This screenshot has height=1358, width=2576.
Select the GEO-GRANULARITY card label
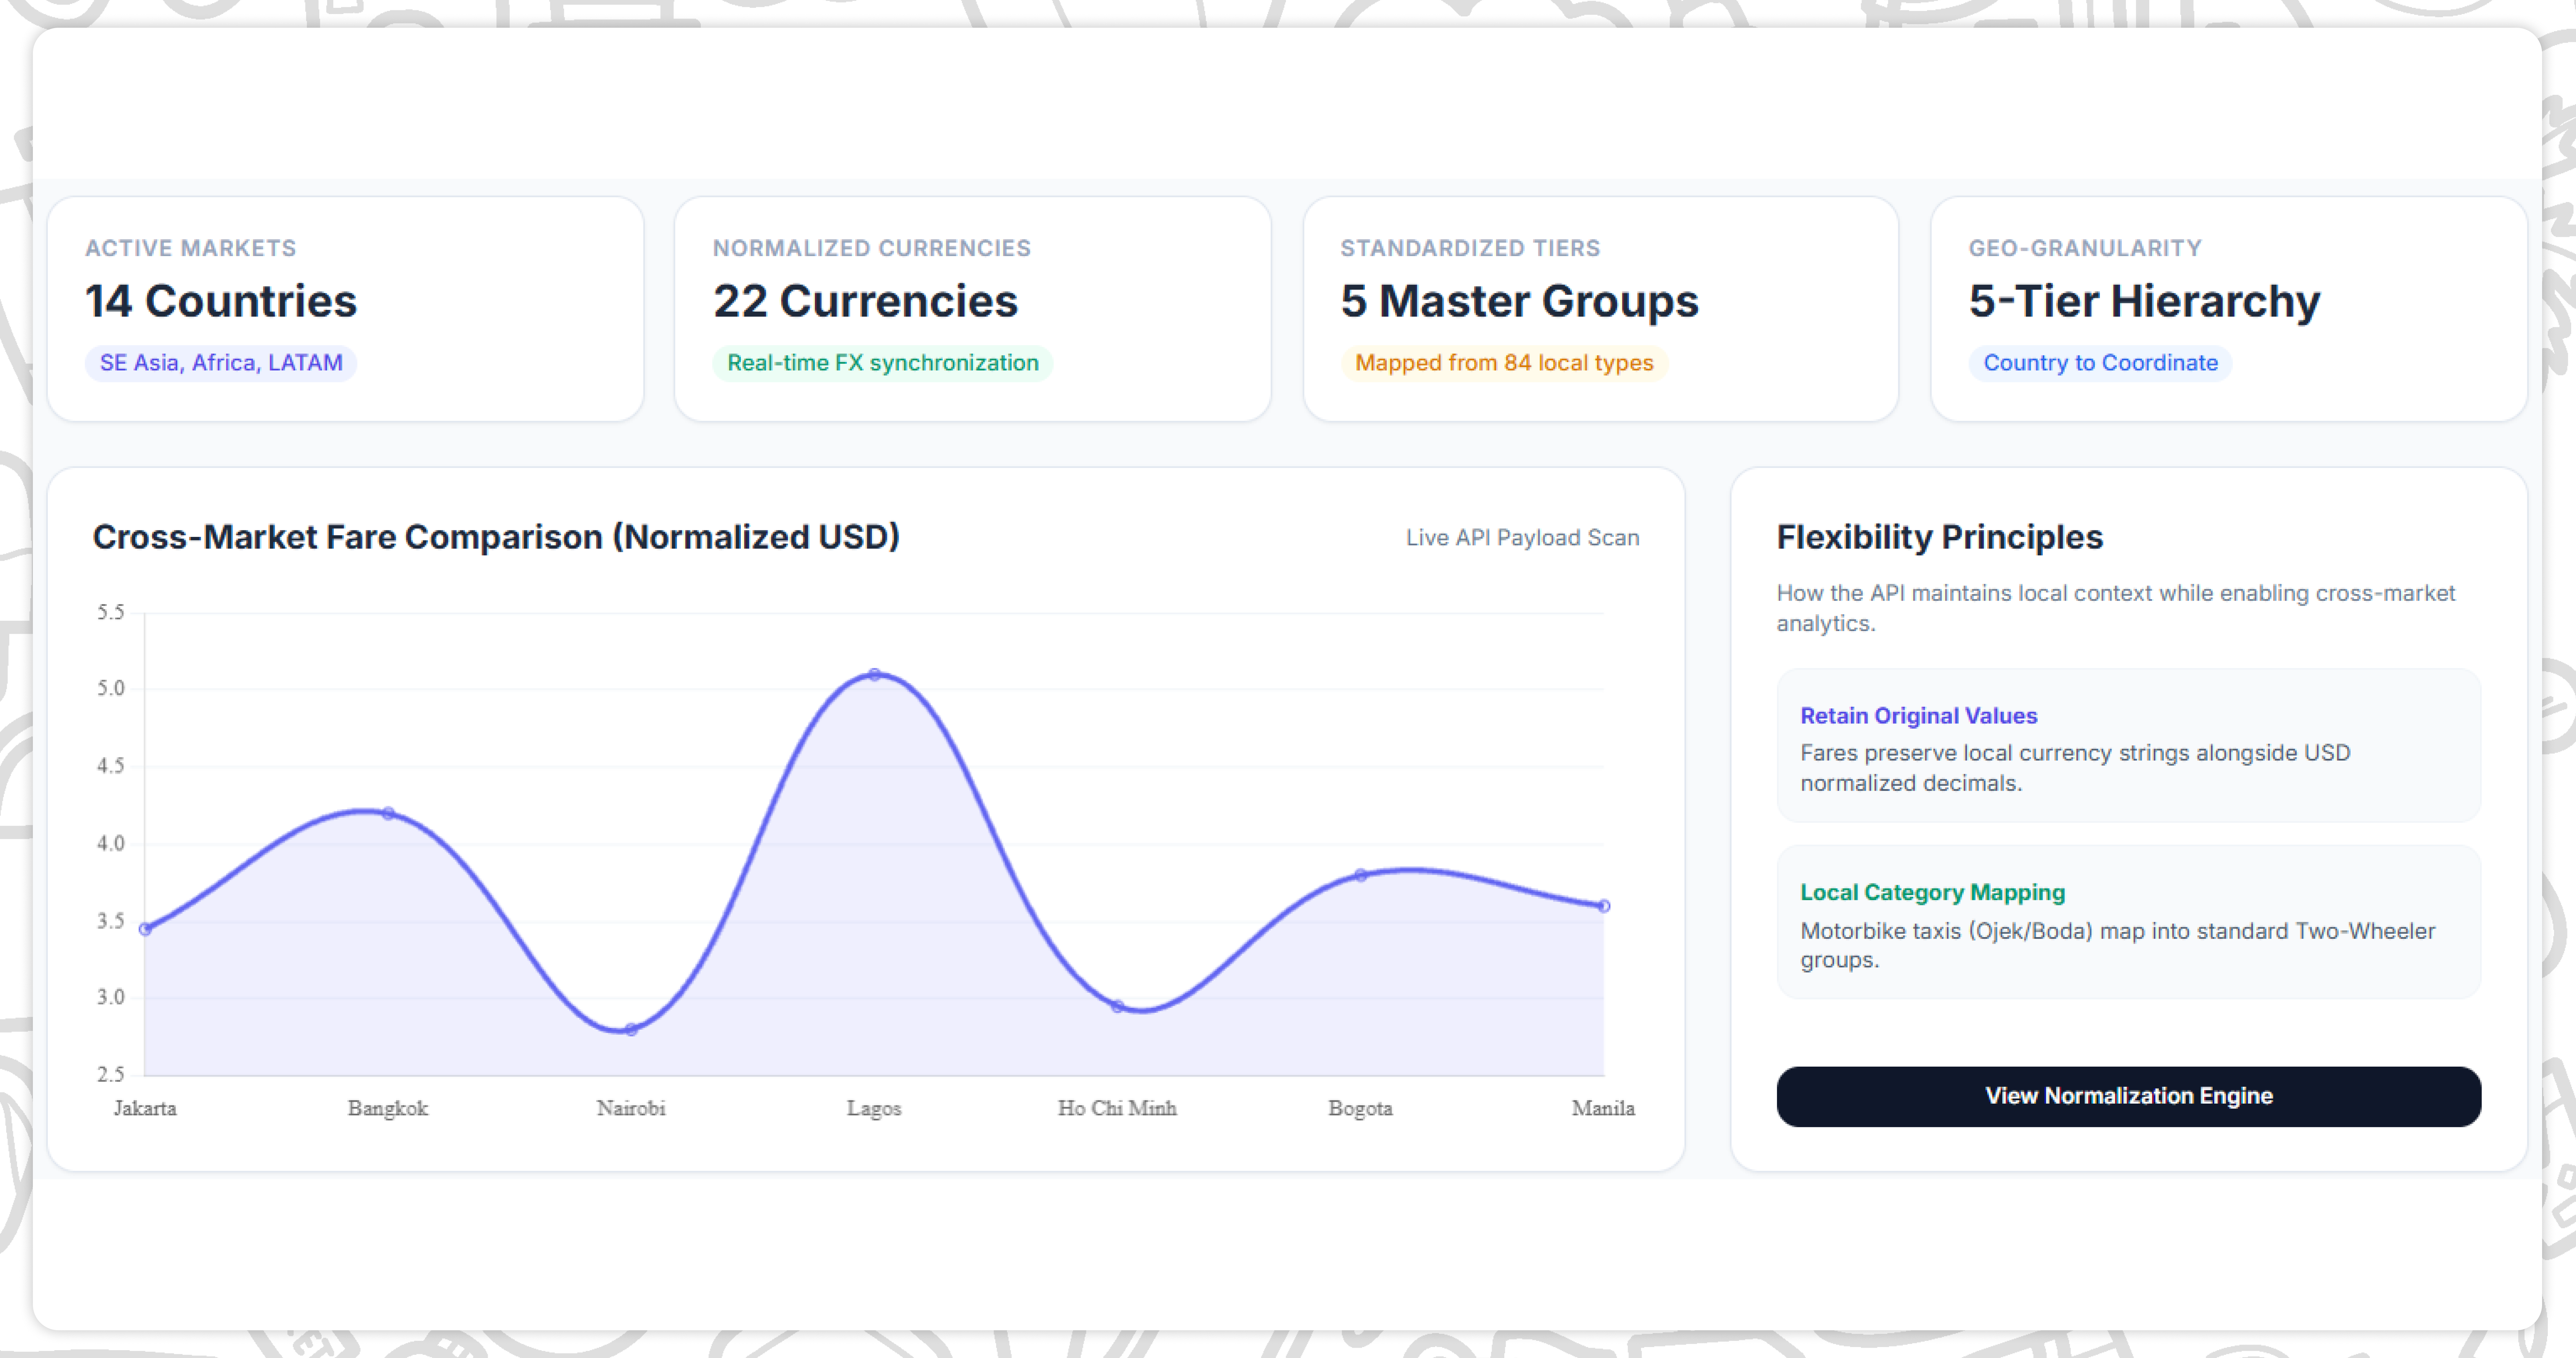2085,248
